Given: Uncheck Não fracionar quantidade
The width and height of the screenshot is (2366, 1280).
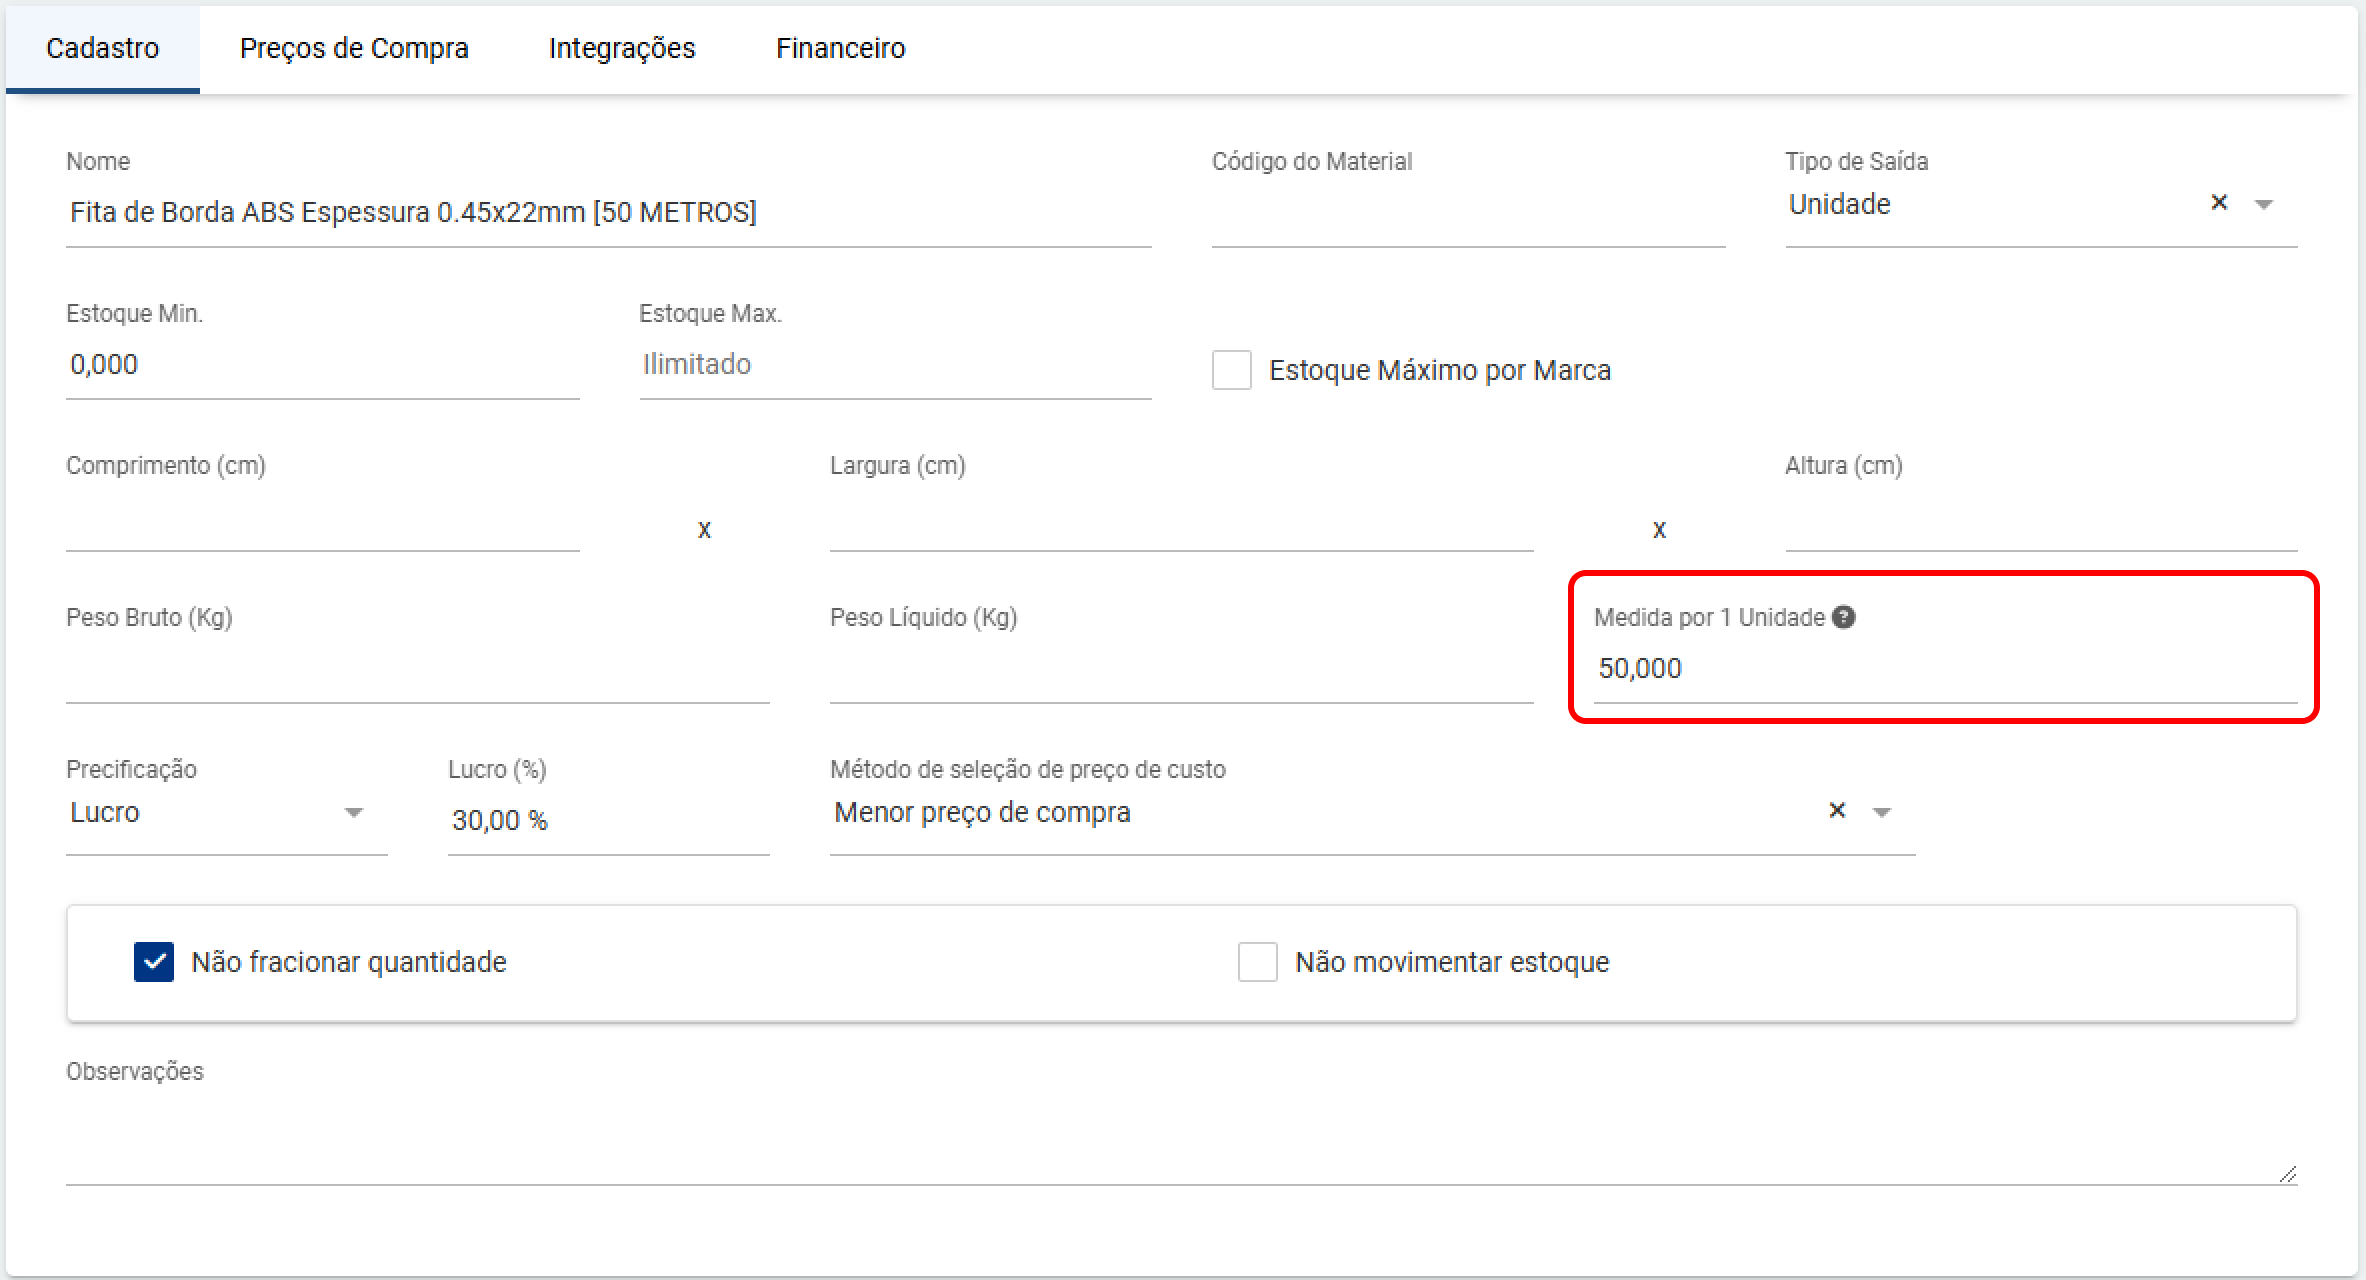Looking at the screenshot, I should tap(154, 962).
